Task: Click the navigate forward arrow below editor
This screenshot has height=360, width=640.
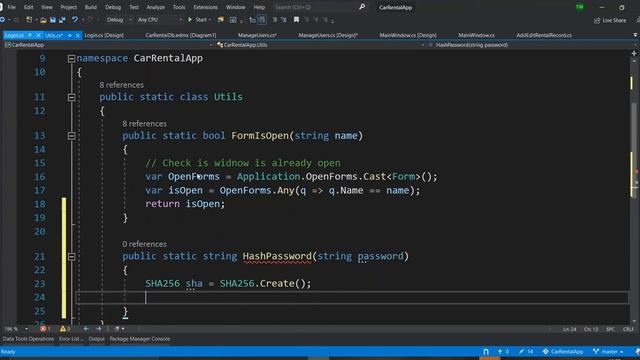Action: tap(98, 329)
